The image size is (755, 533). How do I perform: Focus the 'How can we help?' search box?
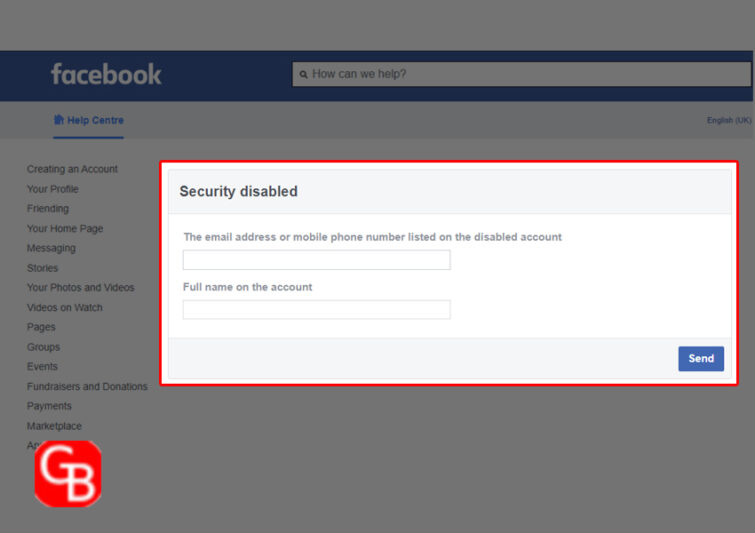[521, 74]
